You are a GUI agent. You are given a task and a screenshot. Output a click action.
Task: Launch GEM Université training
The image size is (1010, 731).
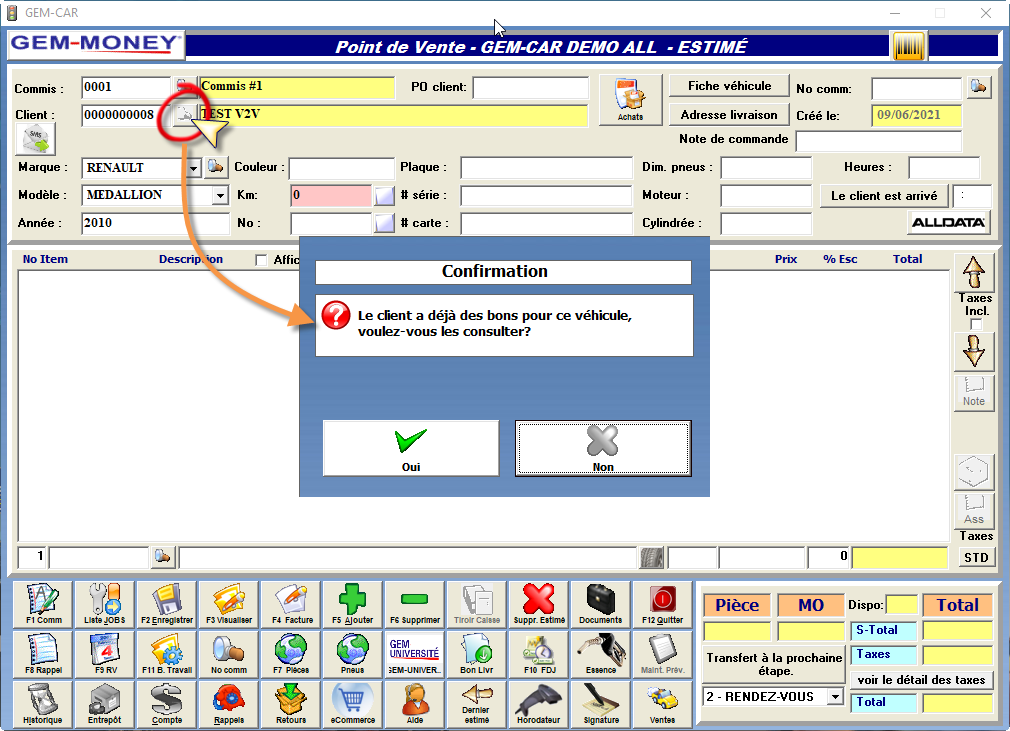(x=415, y=654)
